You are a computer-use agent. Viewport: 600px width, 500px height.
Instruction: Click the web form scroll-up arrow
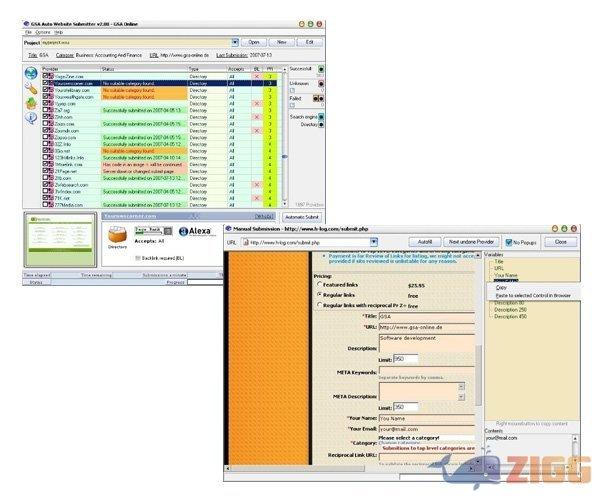(x=478, y=255)
